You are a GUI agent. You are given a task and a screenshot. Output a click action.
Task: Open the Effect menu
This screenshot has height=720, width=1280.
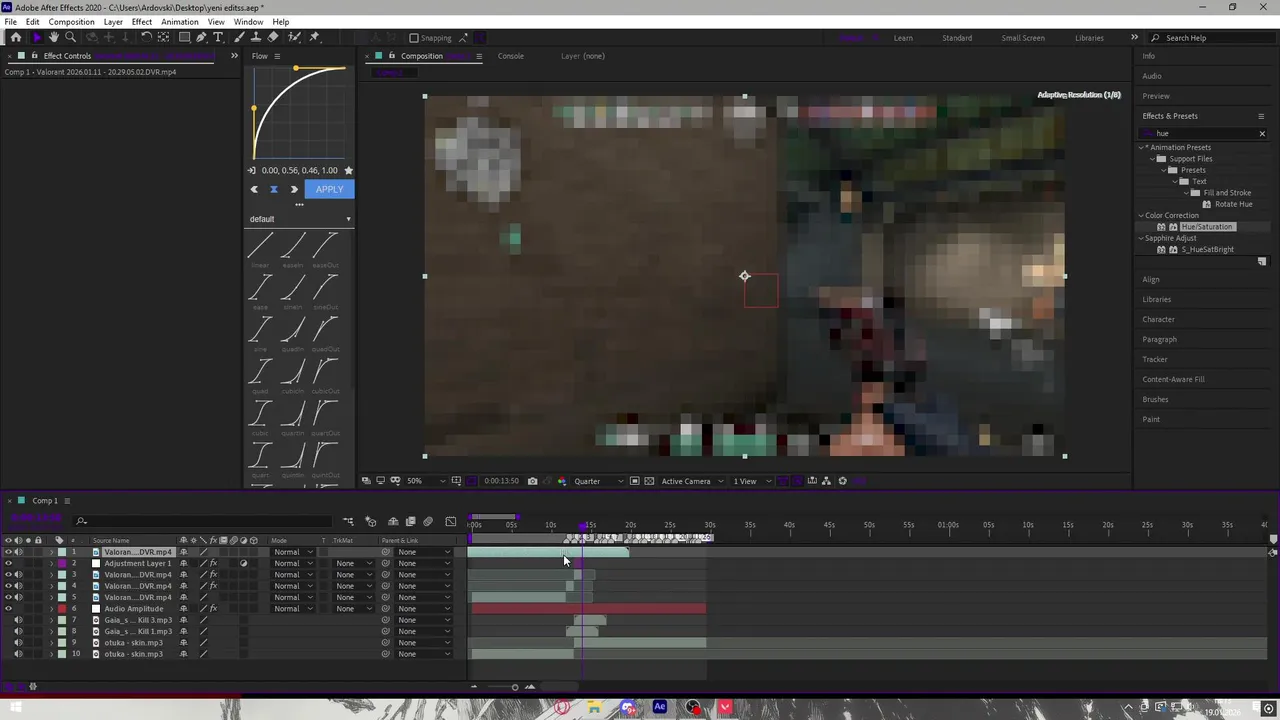coord(142,22)
